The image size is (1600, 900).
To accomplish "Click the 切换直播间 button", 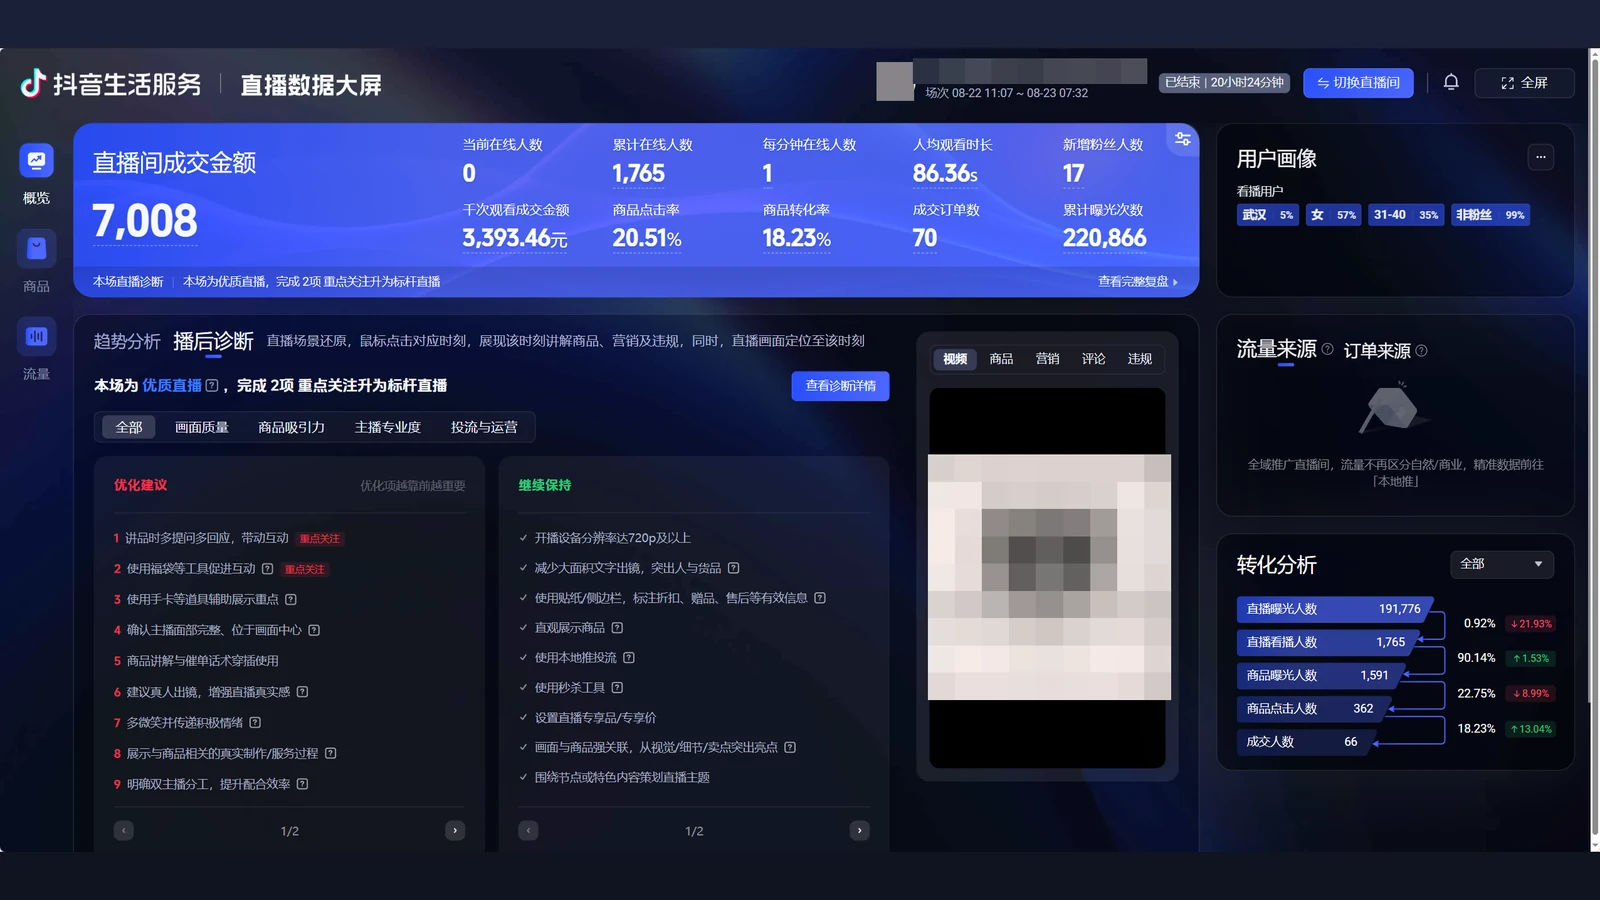I will point(1358,83).
